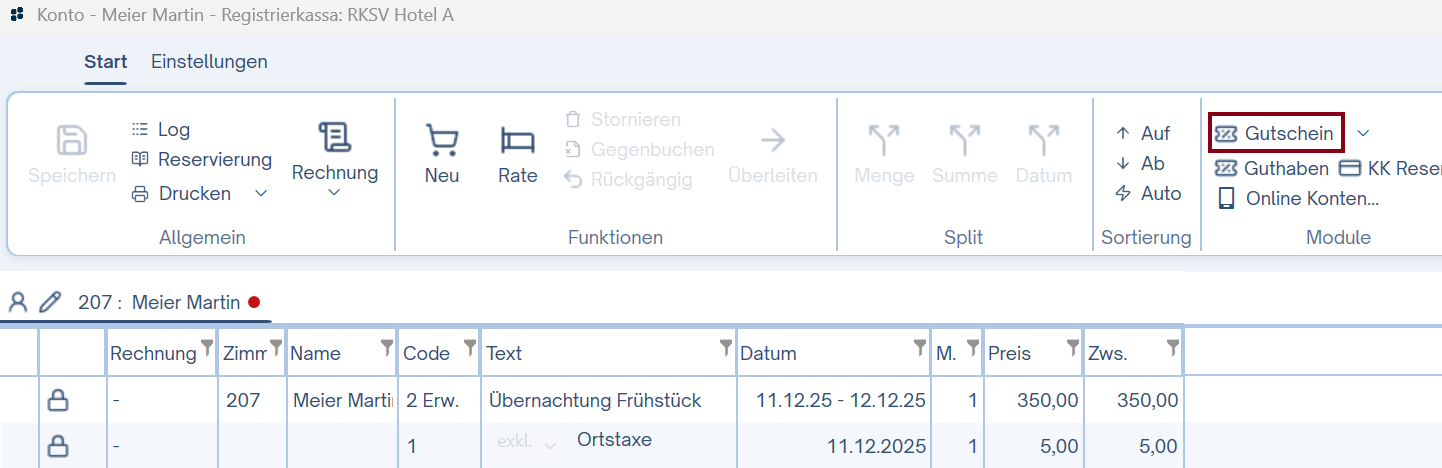Viewport: 1442px width, 468px height.
Task: Click the Neu shopping cart icon
Action: [441, 141]
